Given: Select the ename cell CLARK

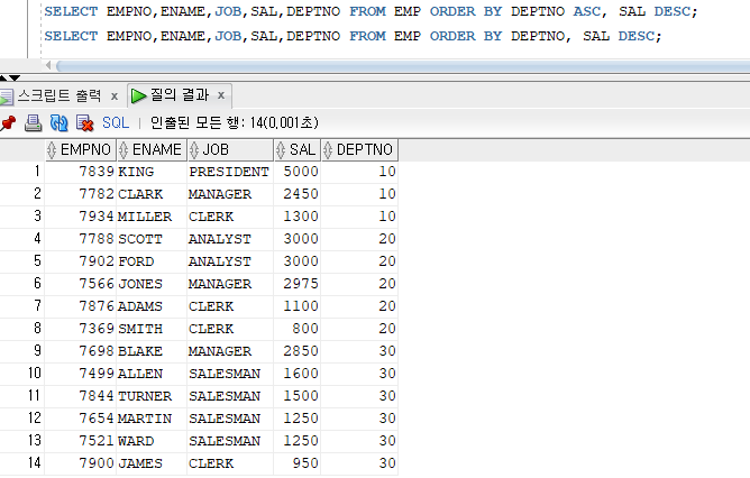Looking at the screenshot, I should 151,194.
